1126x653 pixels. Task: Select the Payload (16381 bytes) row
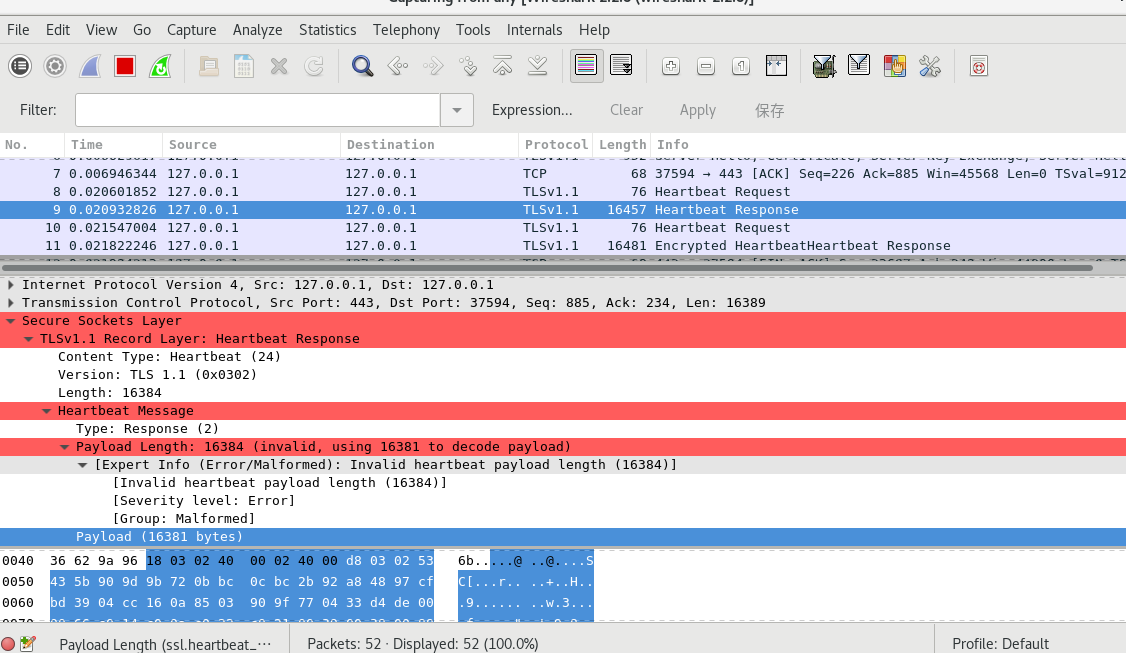[x=563, y=537]
